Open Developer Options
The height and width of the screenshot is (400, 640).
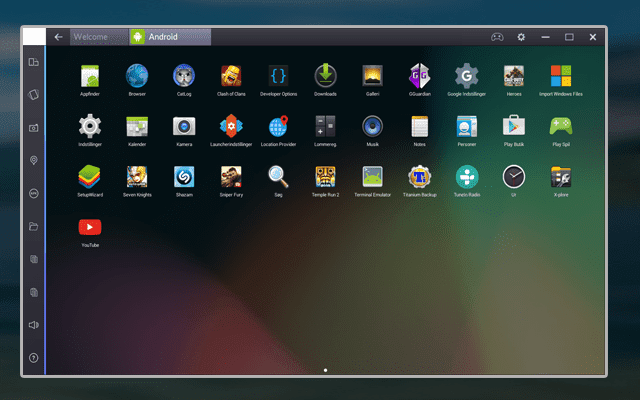(x=278, y=76)
